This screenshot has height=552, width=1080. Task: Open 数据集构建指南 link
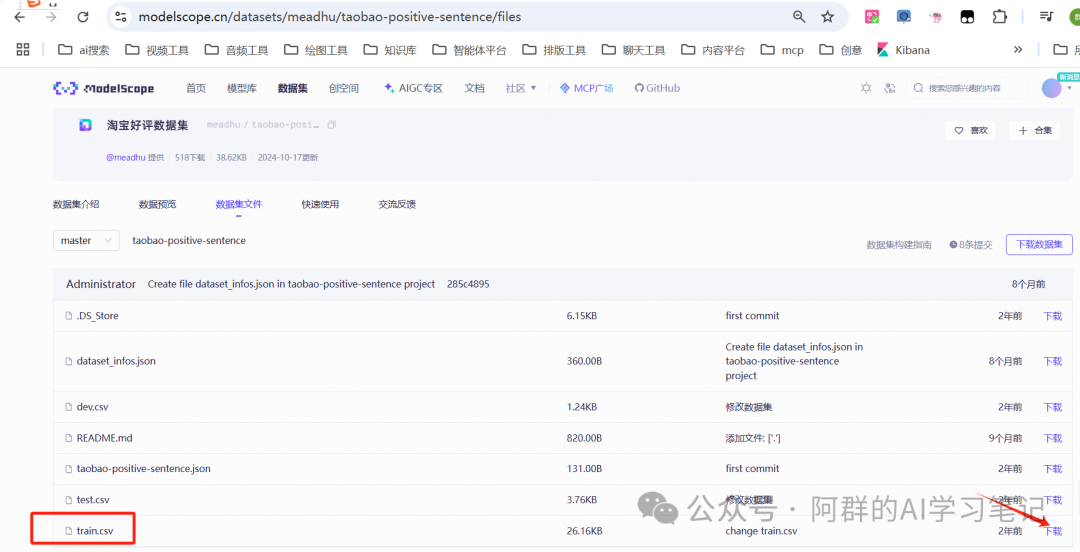click(899, 245)
